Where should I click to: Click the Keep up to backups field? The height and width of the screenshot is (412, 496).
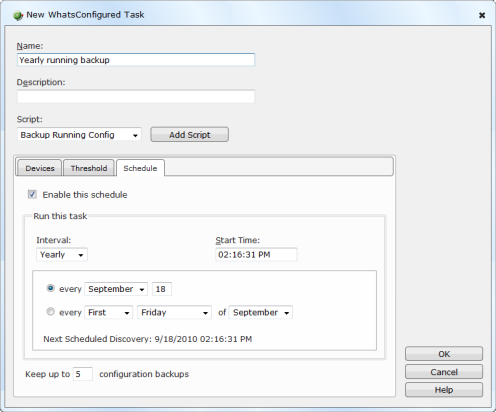[x=82, y=374]
